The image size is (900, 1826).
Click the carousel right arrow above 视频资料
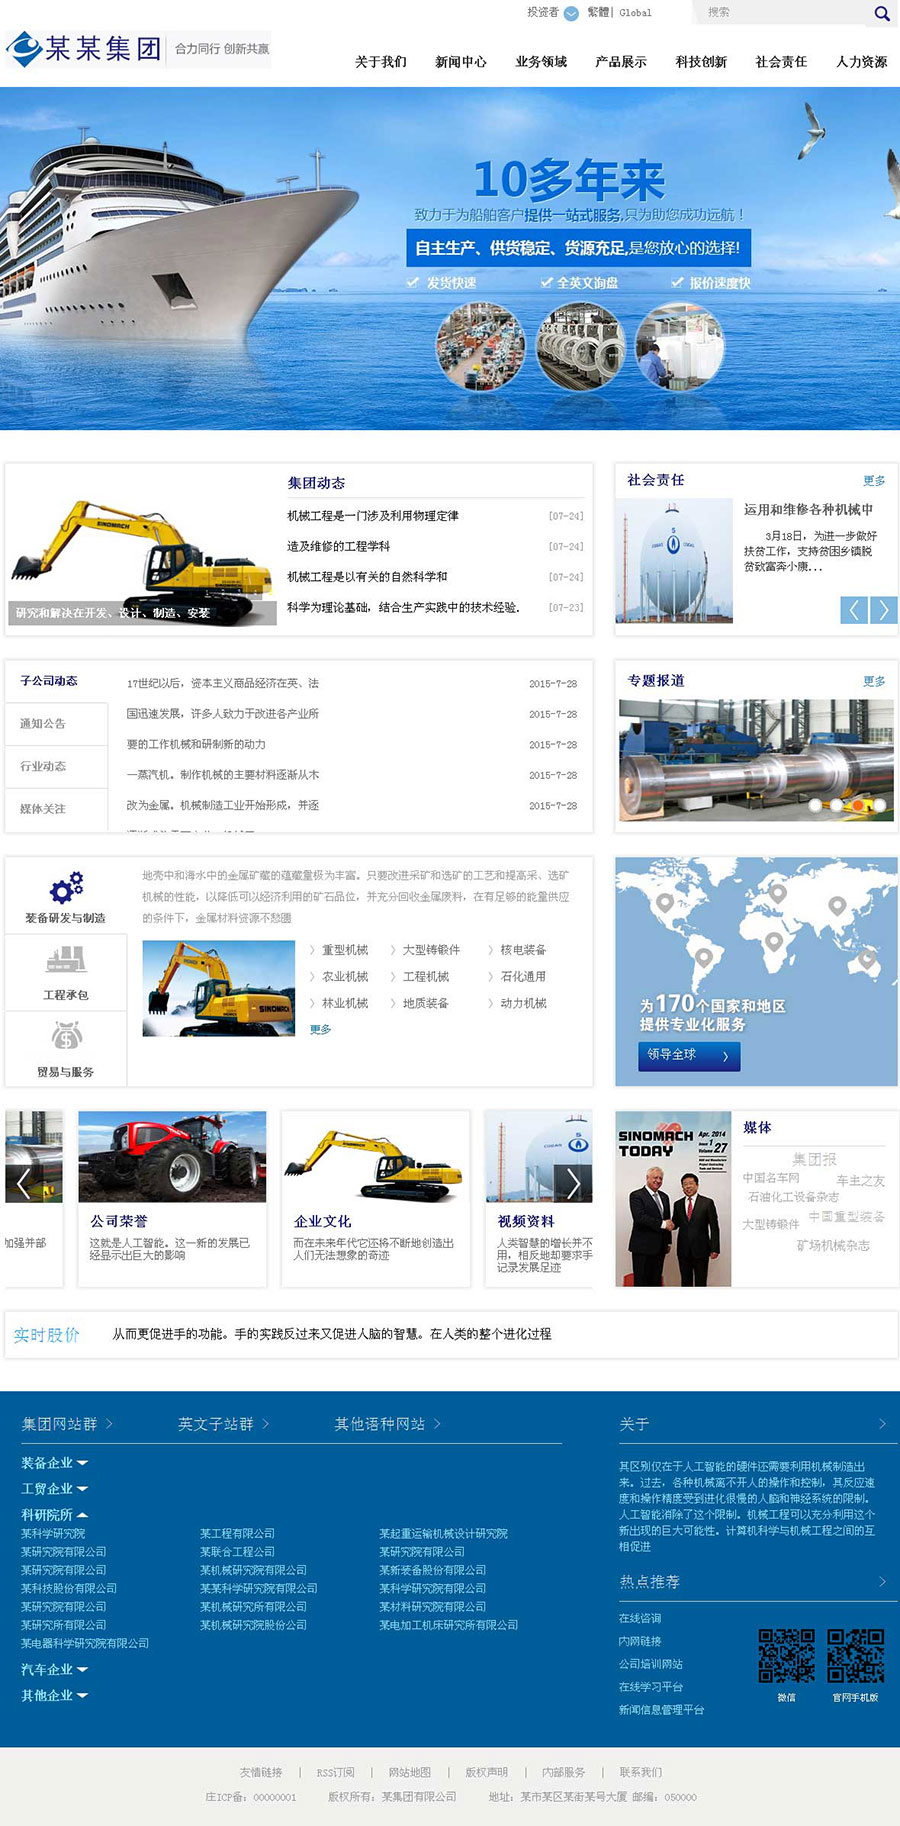[573, 1184]
